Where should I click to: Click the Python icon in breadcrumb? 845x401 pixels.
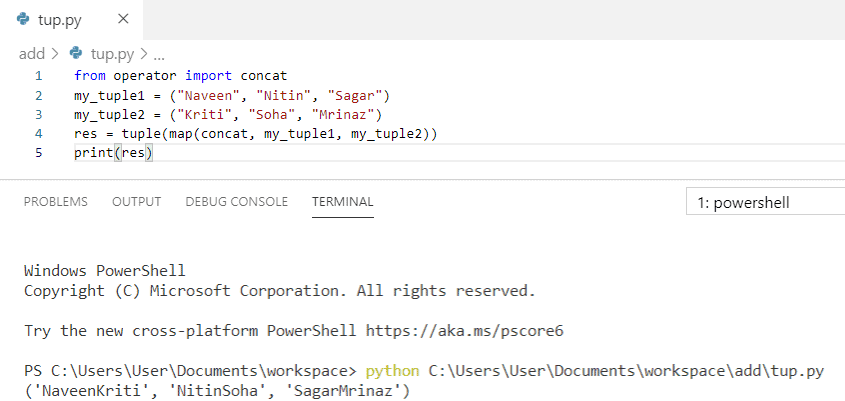click(76, 53)
